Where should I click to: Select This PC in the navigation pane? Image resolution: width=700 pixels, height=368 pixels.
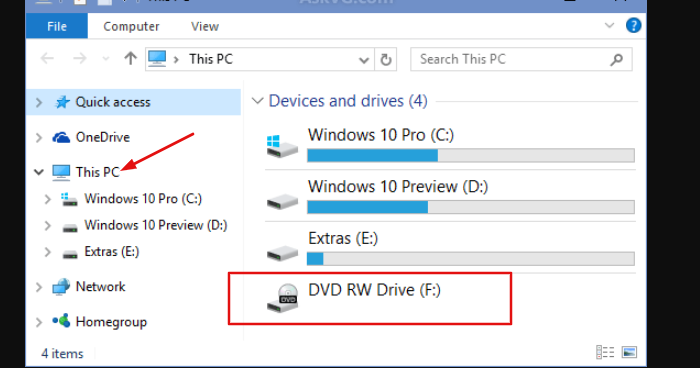98,172
